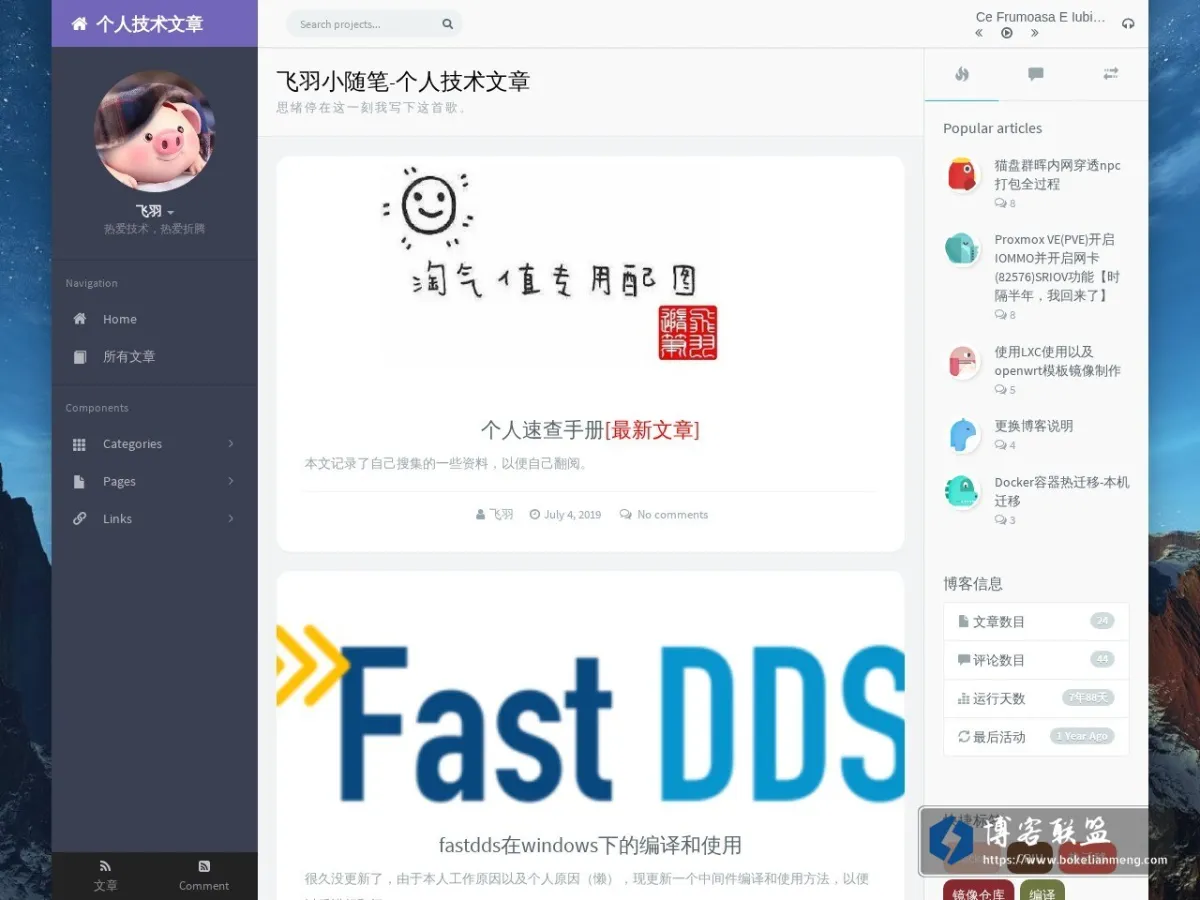Image resolution: width=1200 pixels, height=900 pixels.
Task: Click the pig avatar image
Action: click(x=154, y=131)
